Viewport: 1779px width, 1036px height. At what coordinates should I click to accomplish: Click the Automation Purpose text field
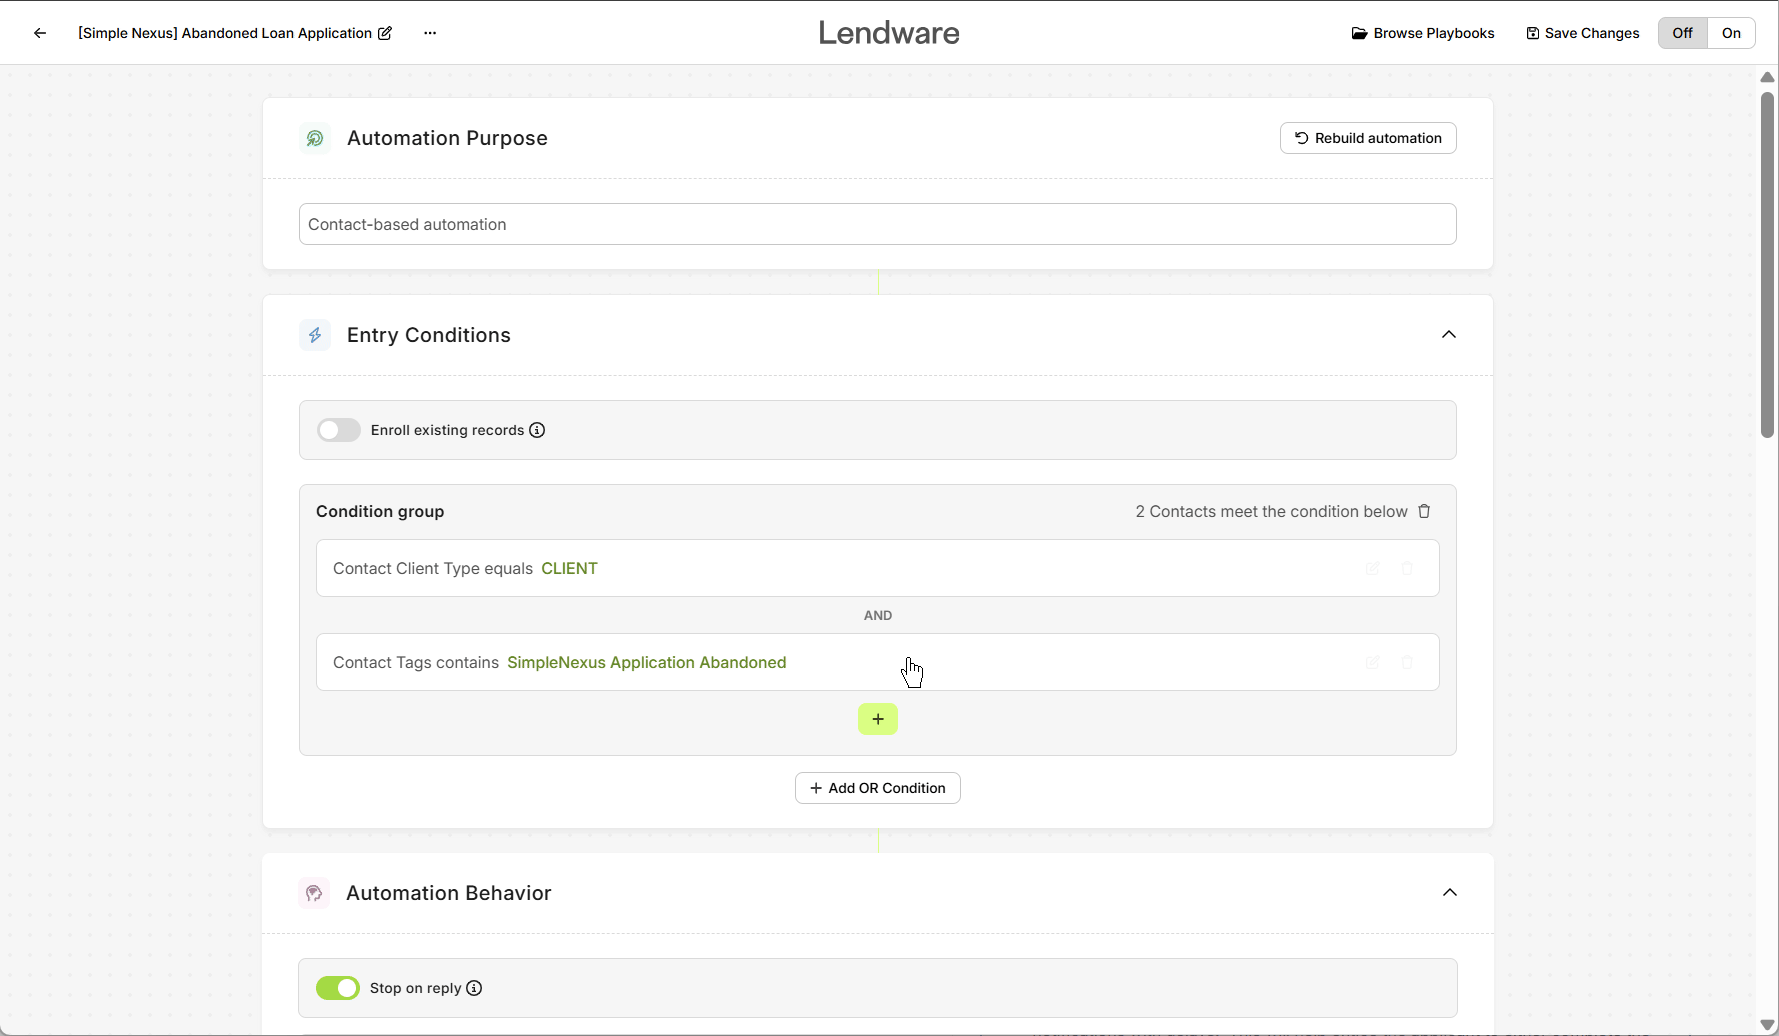877,224
